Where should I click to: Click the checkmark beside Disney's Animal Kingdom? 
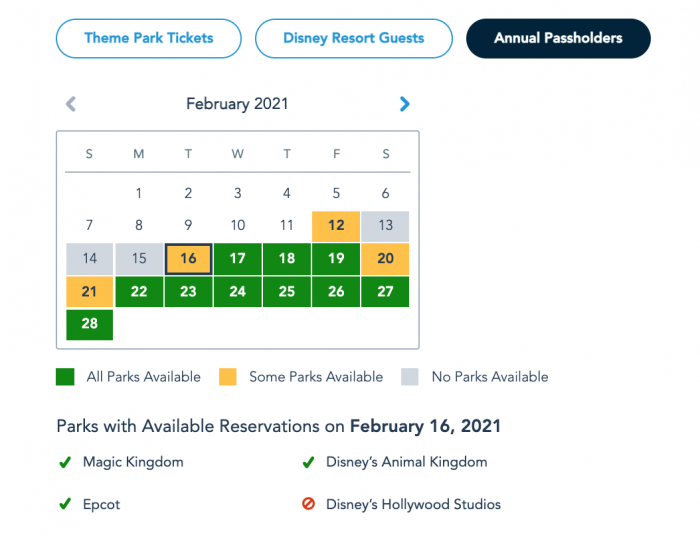[308, 462]
